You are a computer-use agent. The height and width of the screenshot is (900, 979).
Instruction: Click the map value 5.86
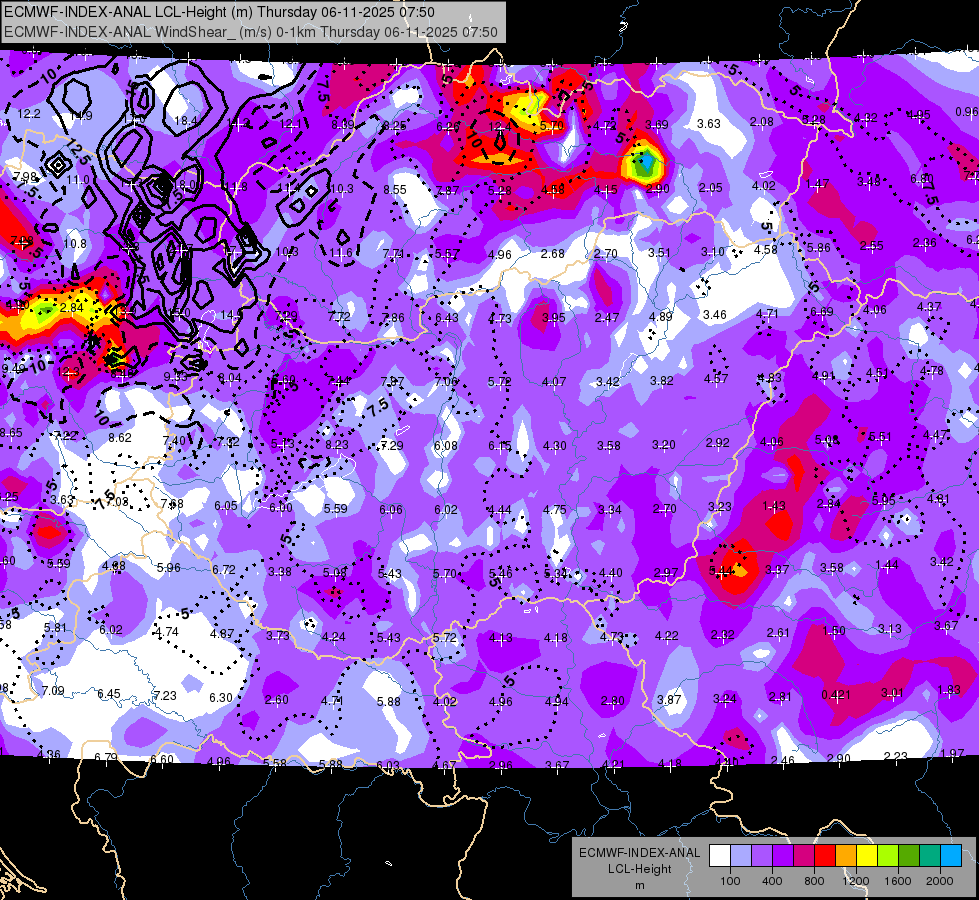click(x=819, y=248)
